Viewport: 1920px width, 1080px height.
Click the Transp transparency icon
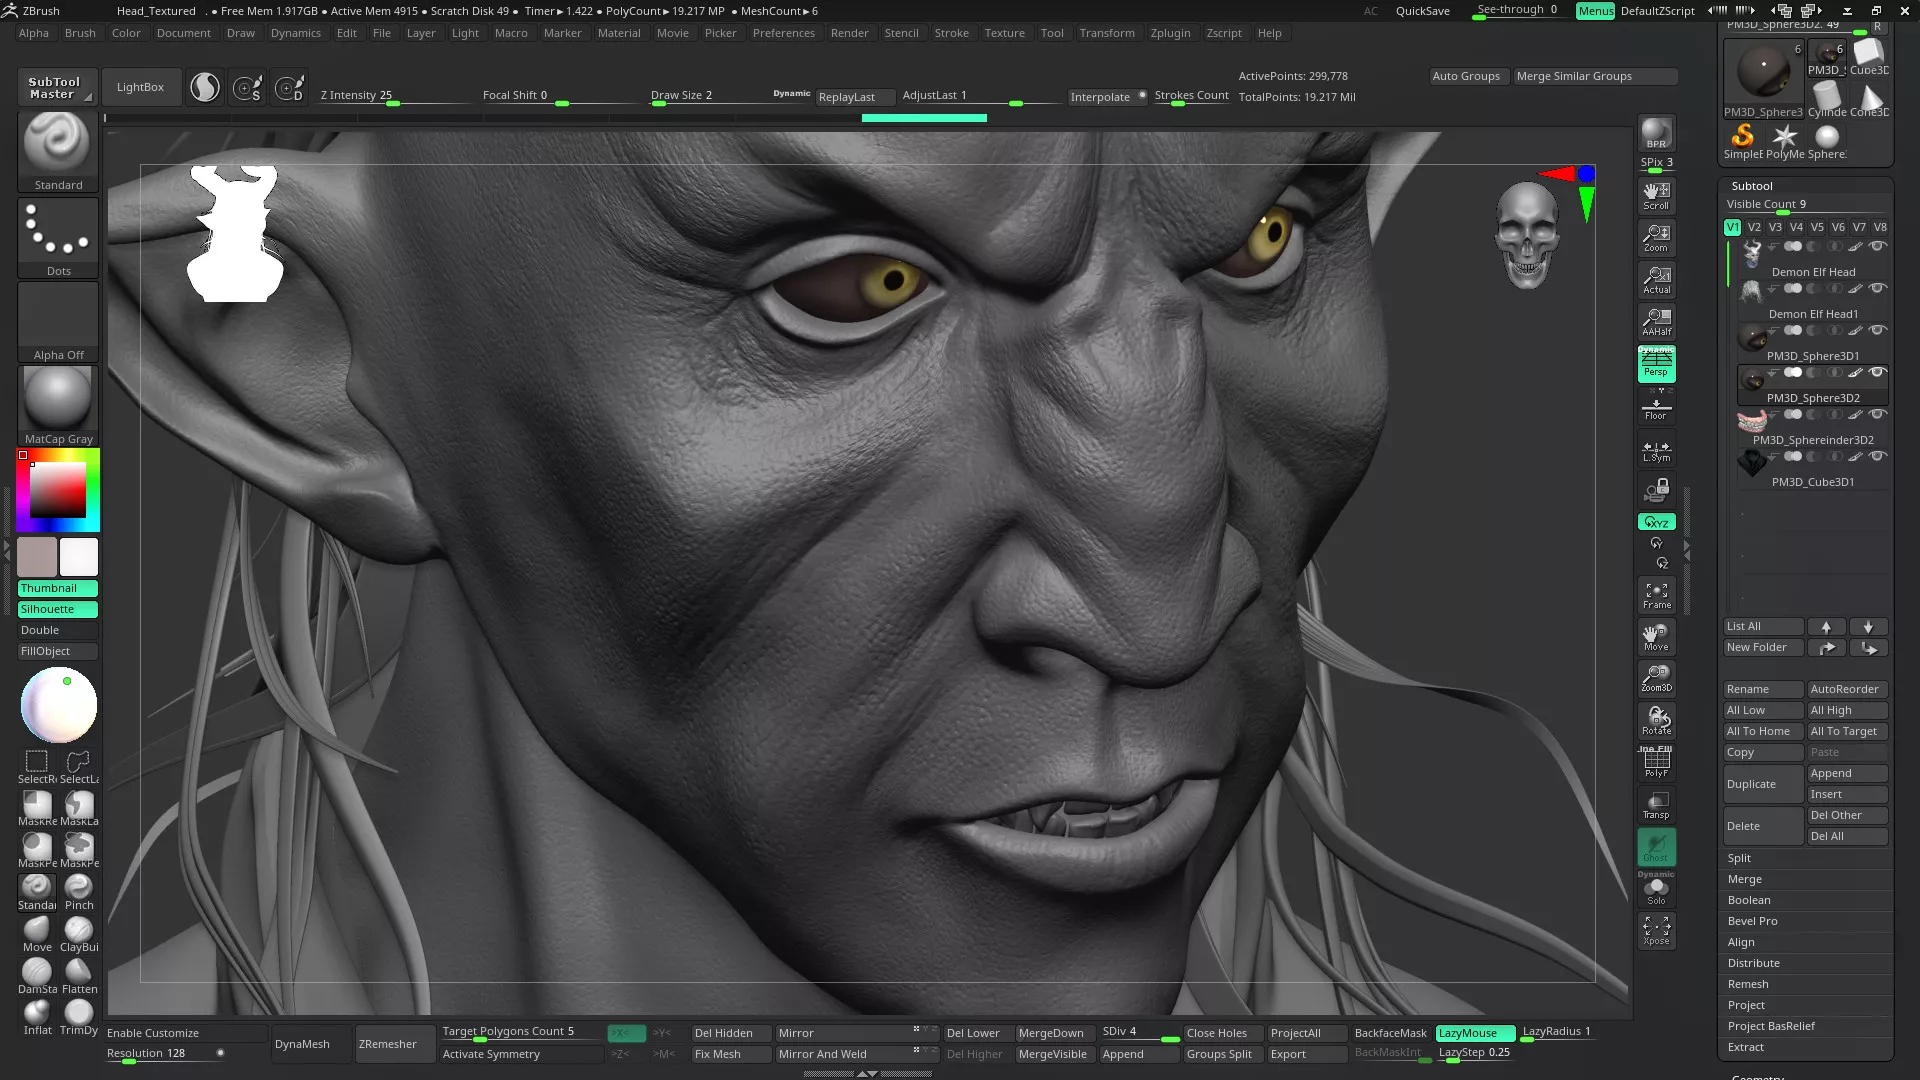(1656, 805)
